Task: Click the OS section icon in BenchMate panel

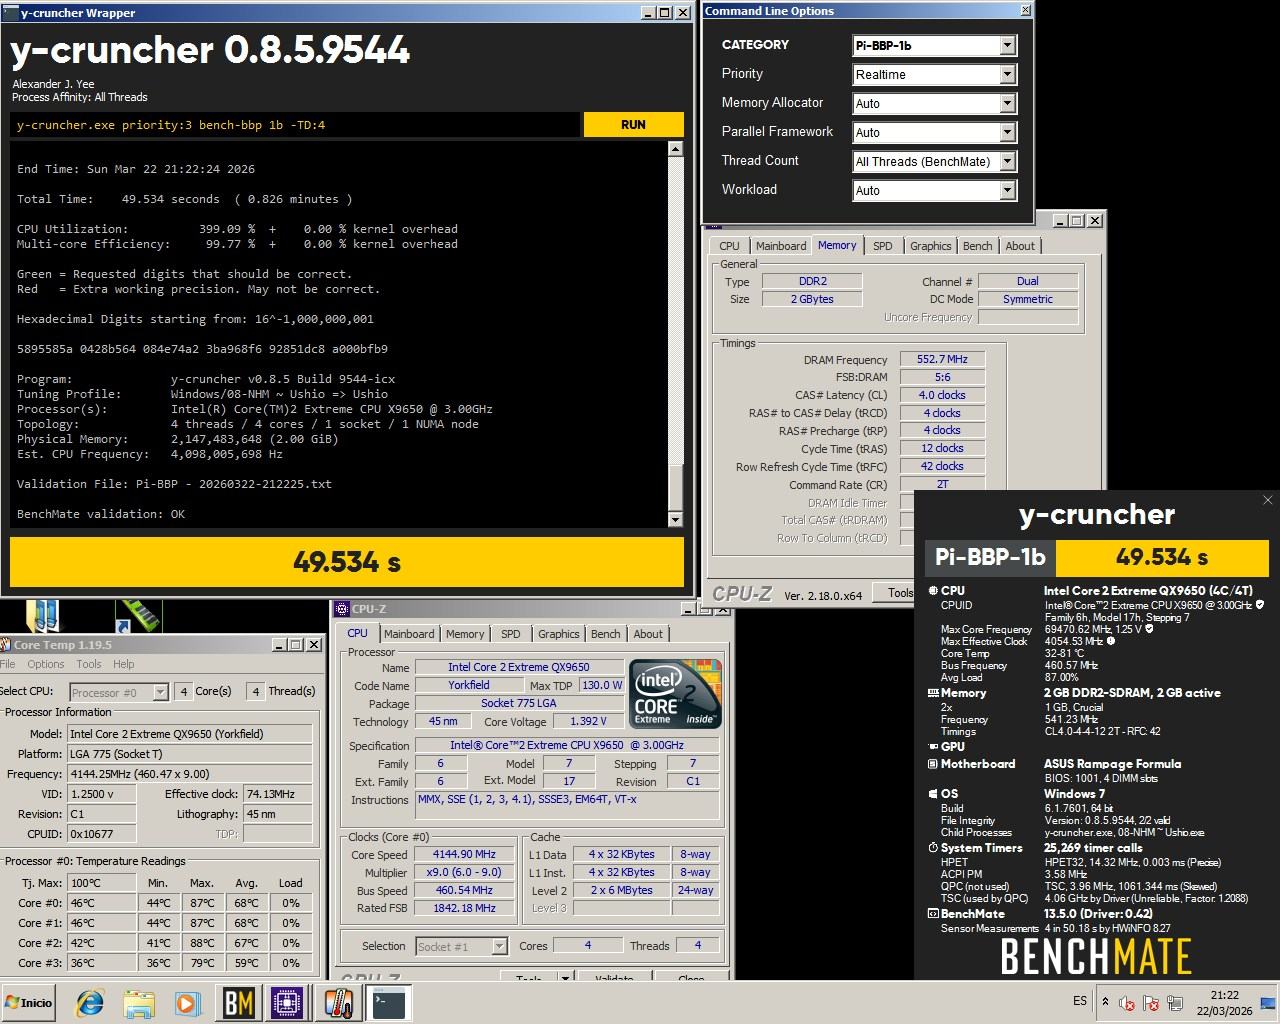Action: (933, 794)
